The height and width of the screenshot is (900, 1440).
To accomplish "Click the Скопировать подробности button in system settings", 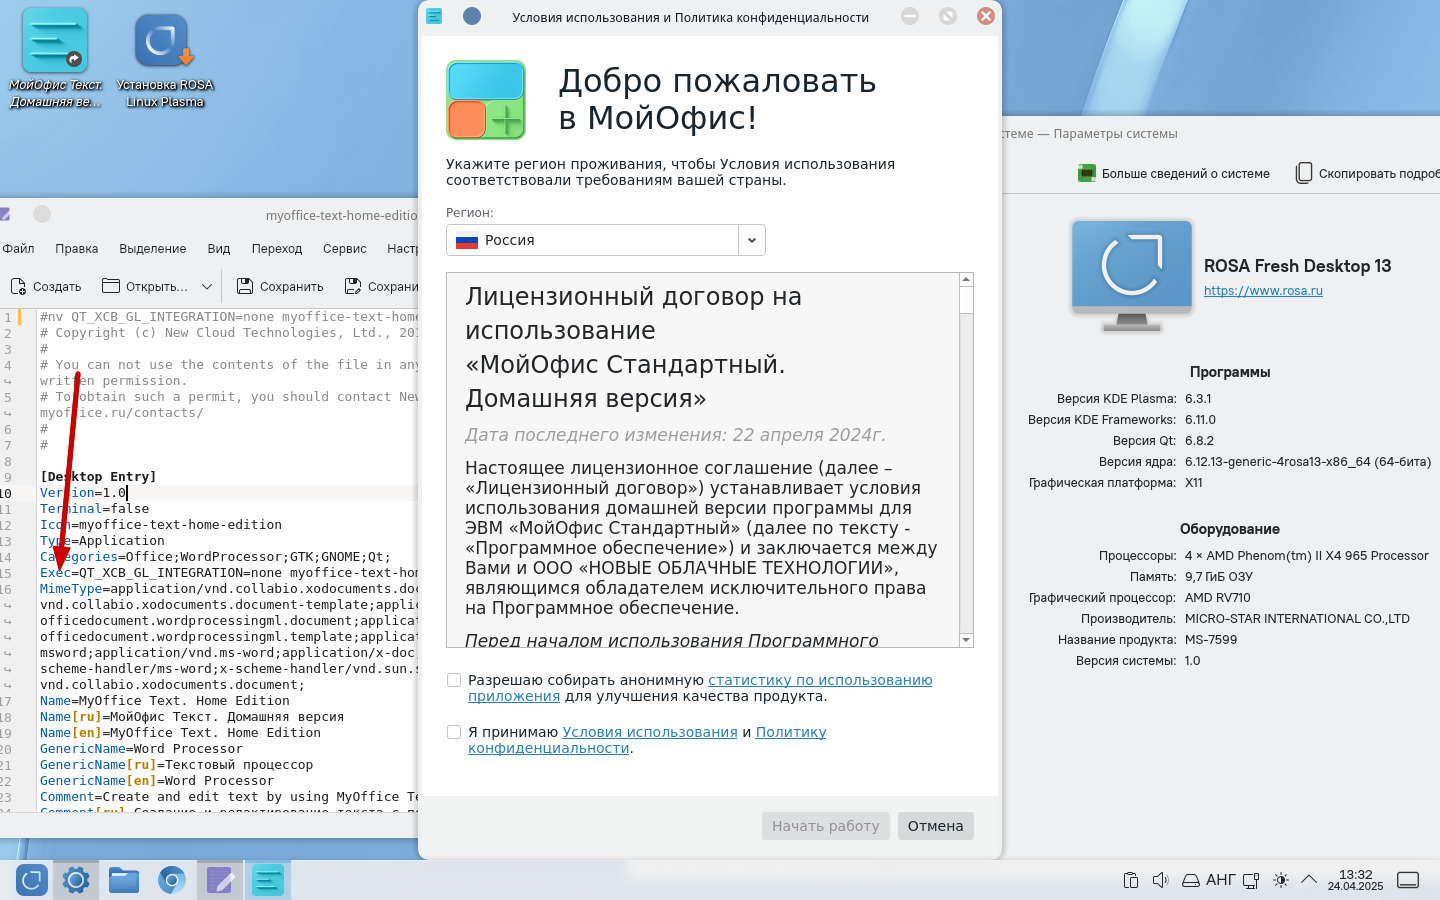I will (x=1367, y=173).
